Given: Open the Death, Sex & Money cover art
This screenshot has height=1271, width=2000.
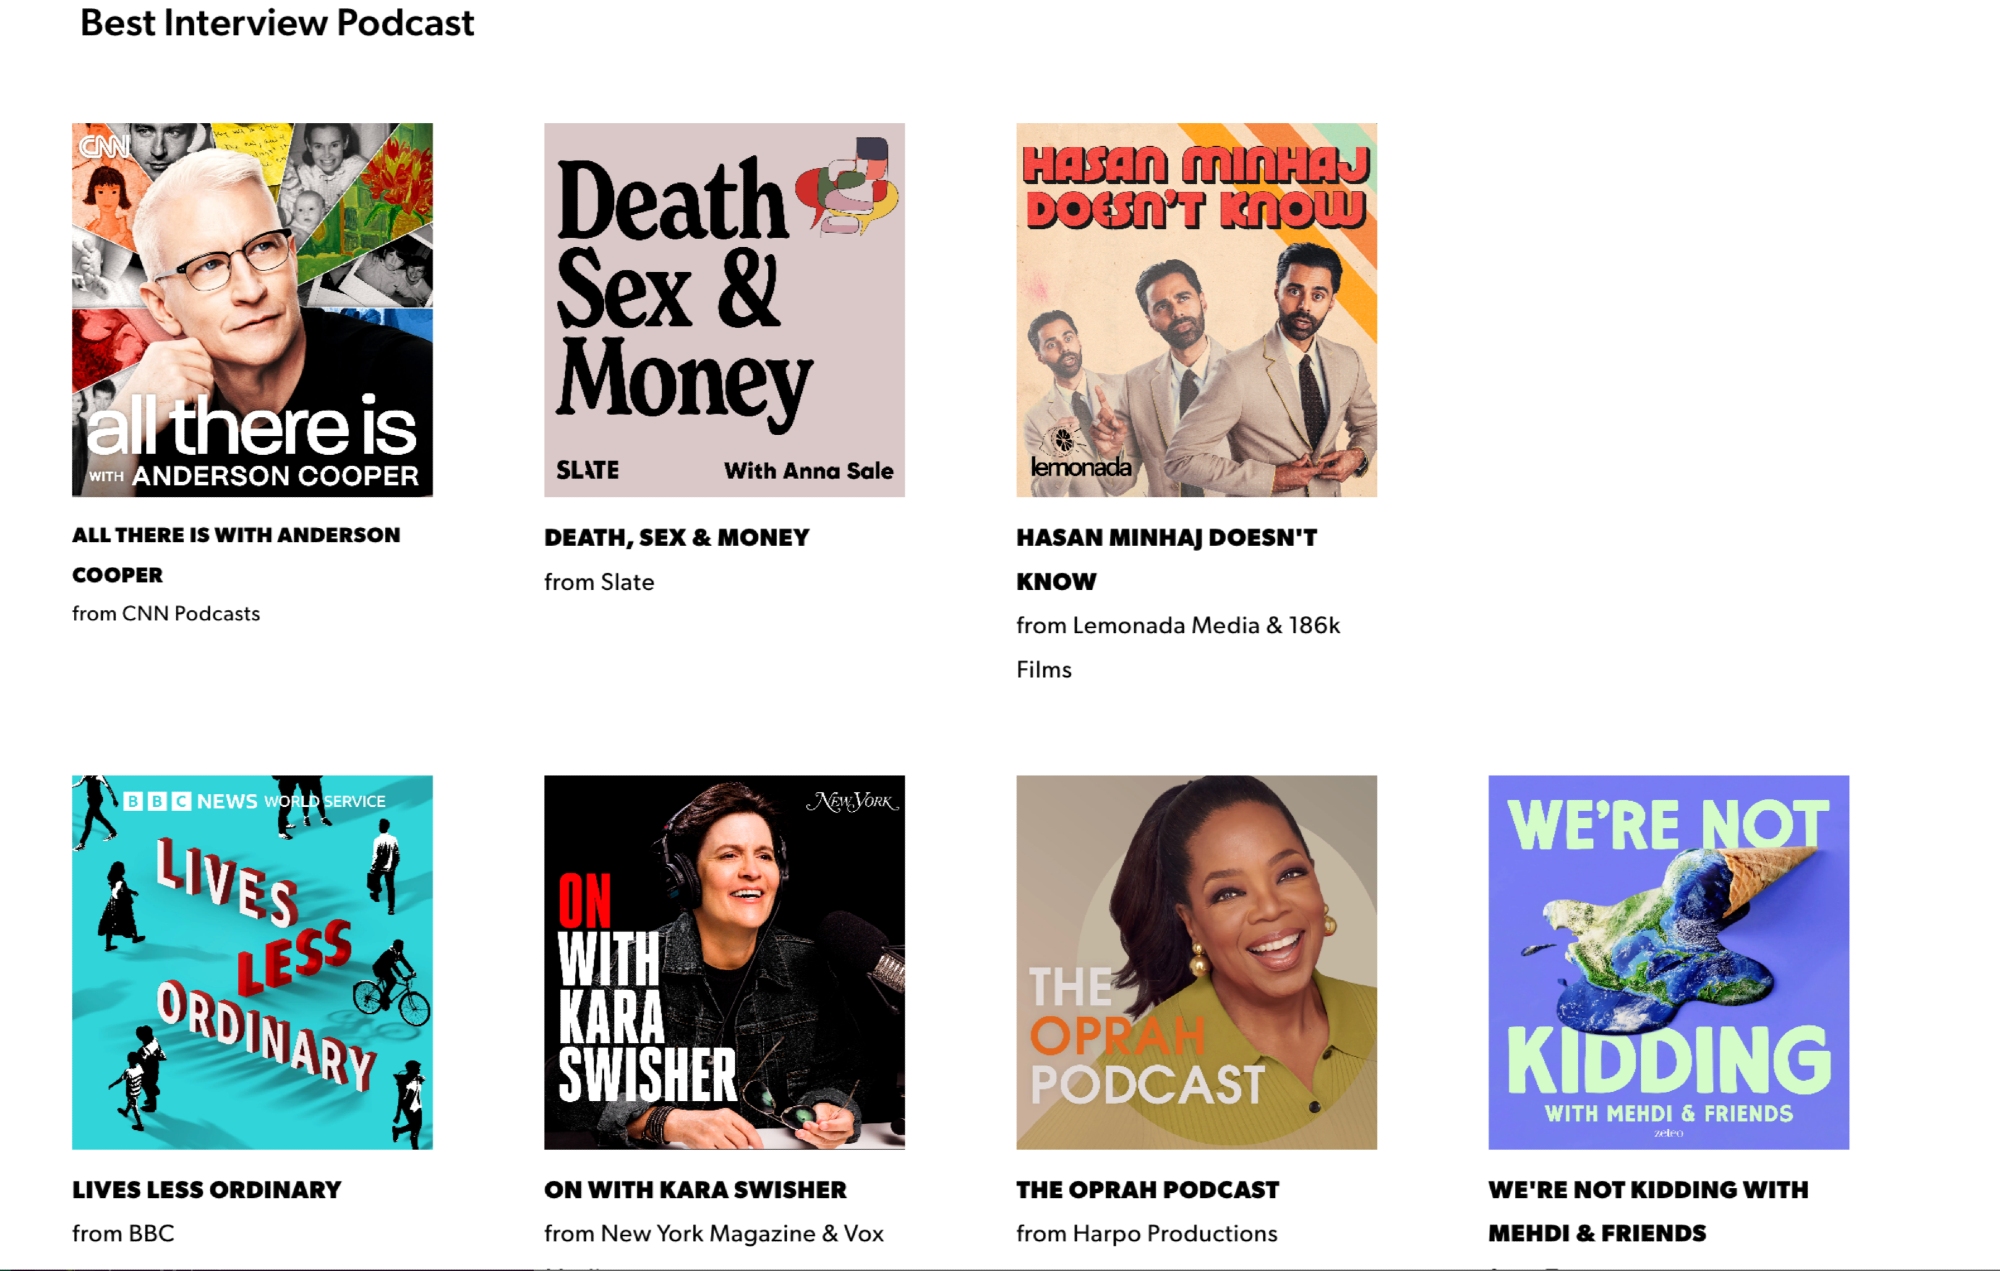Looking at the screenshot, I should 724,310.
